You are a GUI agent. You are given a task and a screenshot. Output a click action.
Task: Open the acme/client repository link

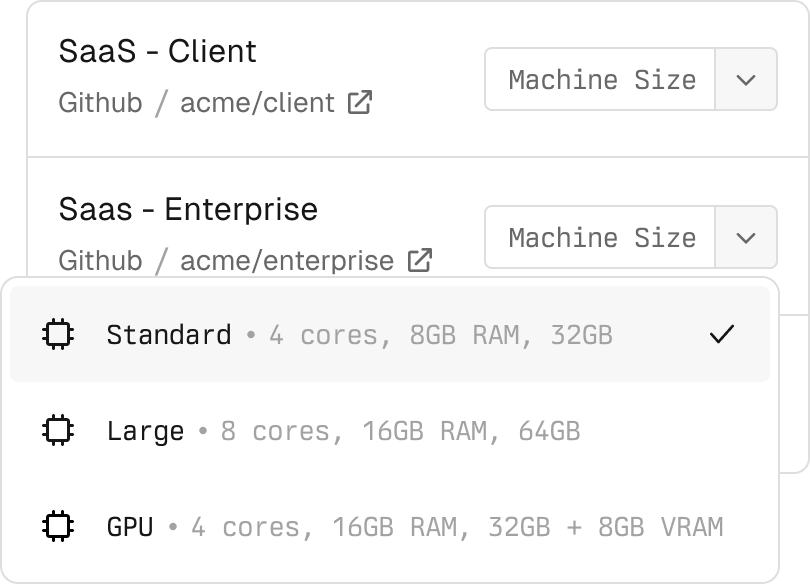click(x=257, y=102)
